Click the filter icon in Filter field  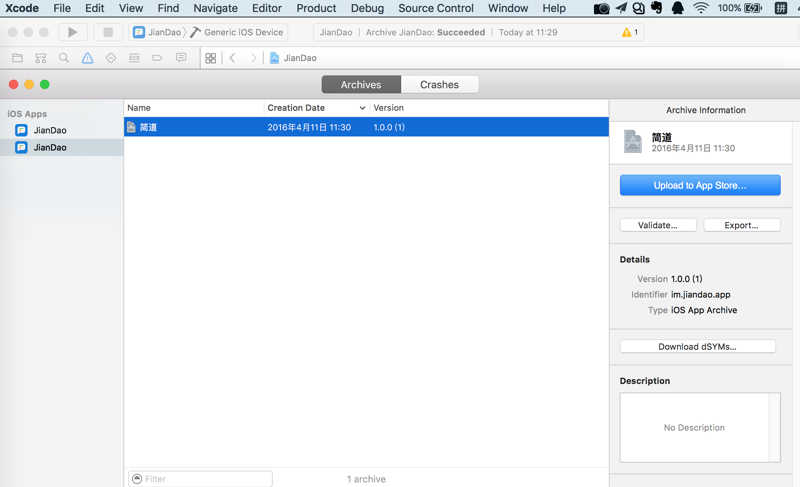(x=137, y=479)
